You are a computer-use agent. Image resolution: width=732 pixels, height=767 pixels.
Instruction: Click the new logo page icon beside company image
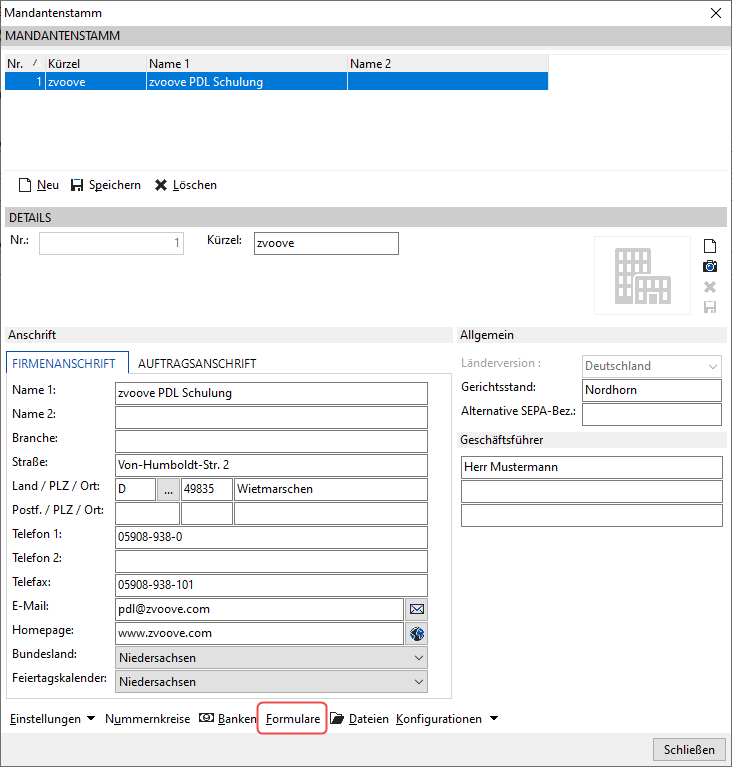click(x=710, y=246)
